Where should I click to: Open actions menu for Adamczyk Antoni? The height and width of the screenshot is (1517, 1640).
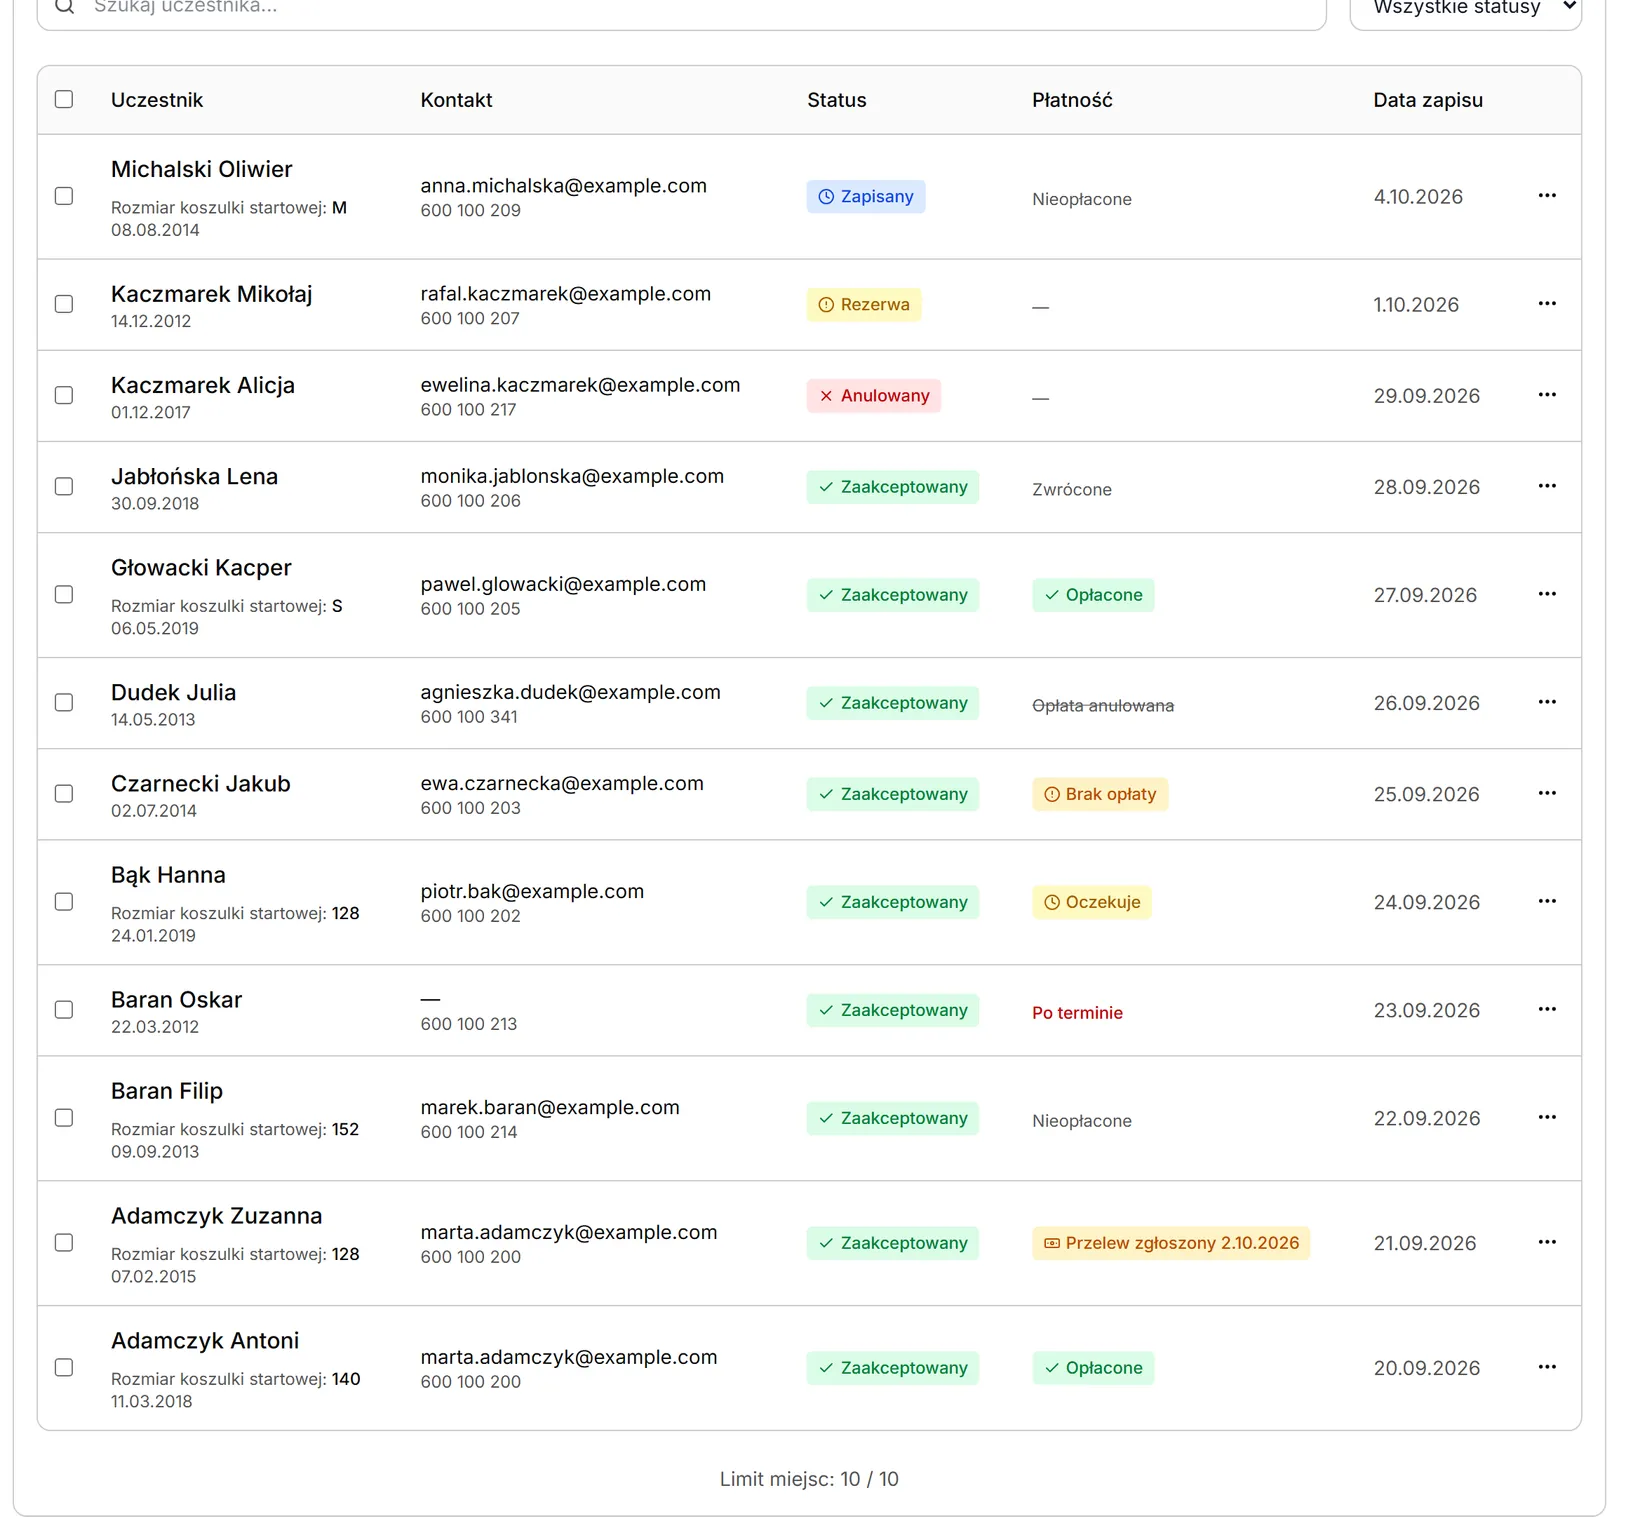[1547, 1367]
